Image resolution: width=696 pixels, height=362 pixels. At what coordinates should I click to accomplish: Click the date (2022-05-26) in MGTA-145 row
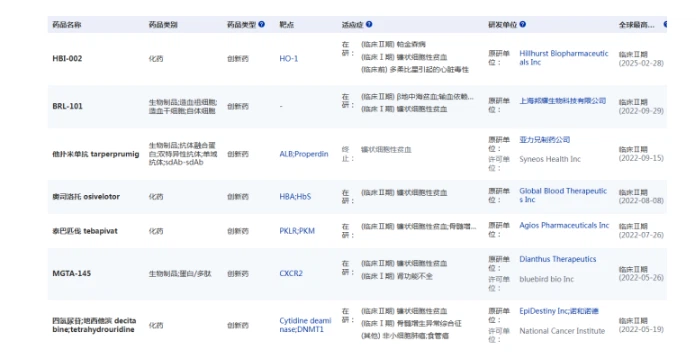pyautogui.click(x=641, y=278)
